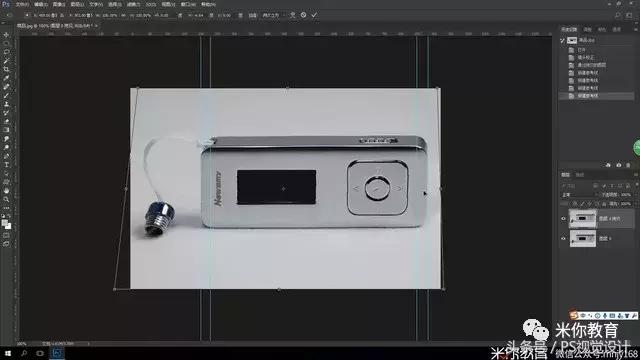Screen dimensions: 640x360
Task: Click the background color swatch
Action: (8, 227)
